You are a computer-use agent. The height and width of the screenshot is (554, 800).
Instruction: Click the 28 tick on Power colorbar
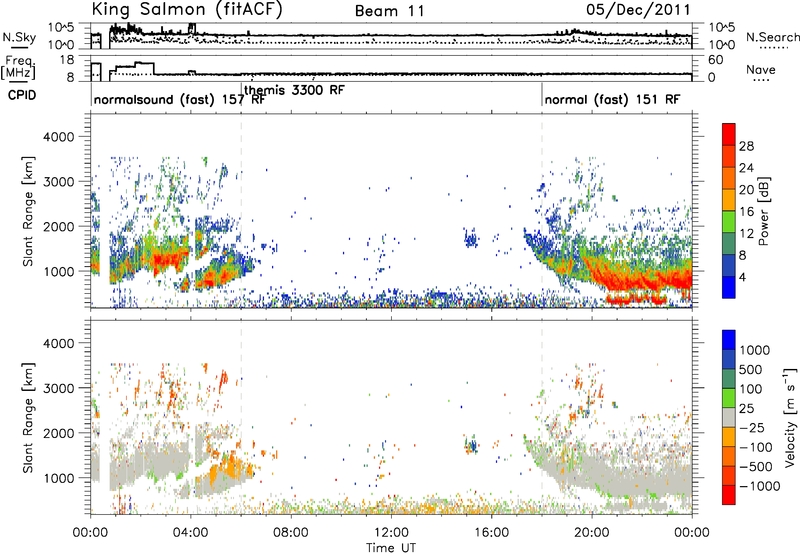click(x=746, y=146)
